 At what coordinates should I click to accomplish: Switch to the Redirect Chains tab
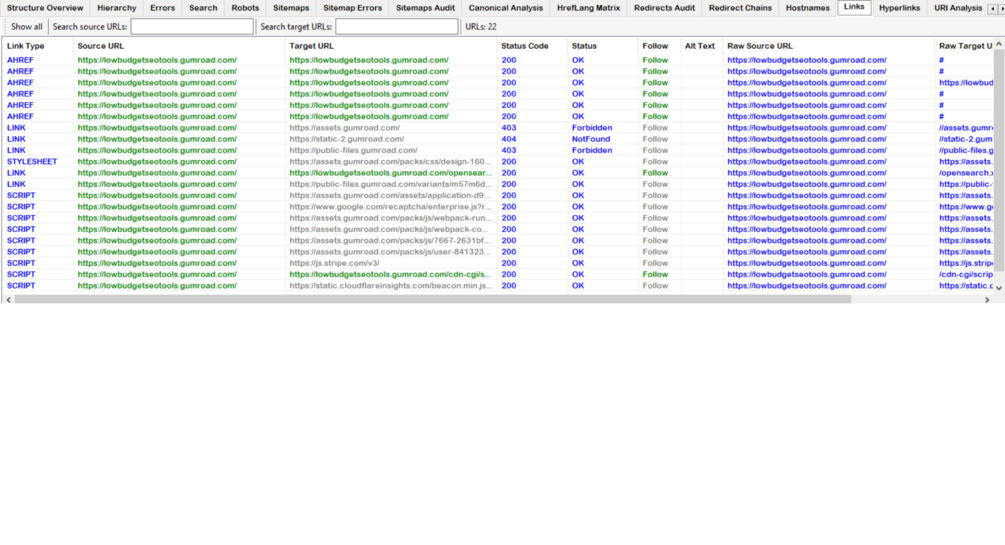(x=740, y=8)
